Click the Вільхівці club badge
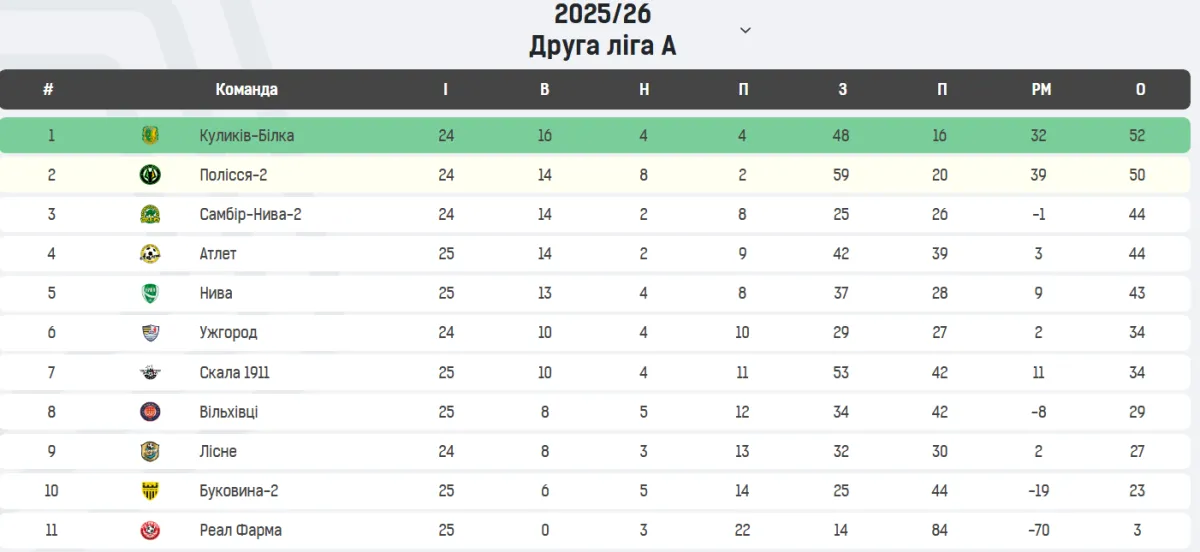The width and height of the screenshot is (1200, 552). 150,412
